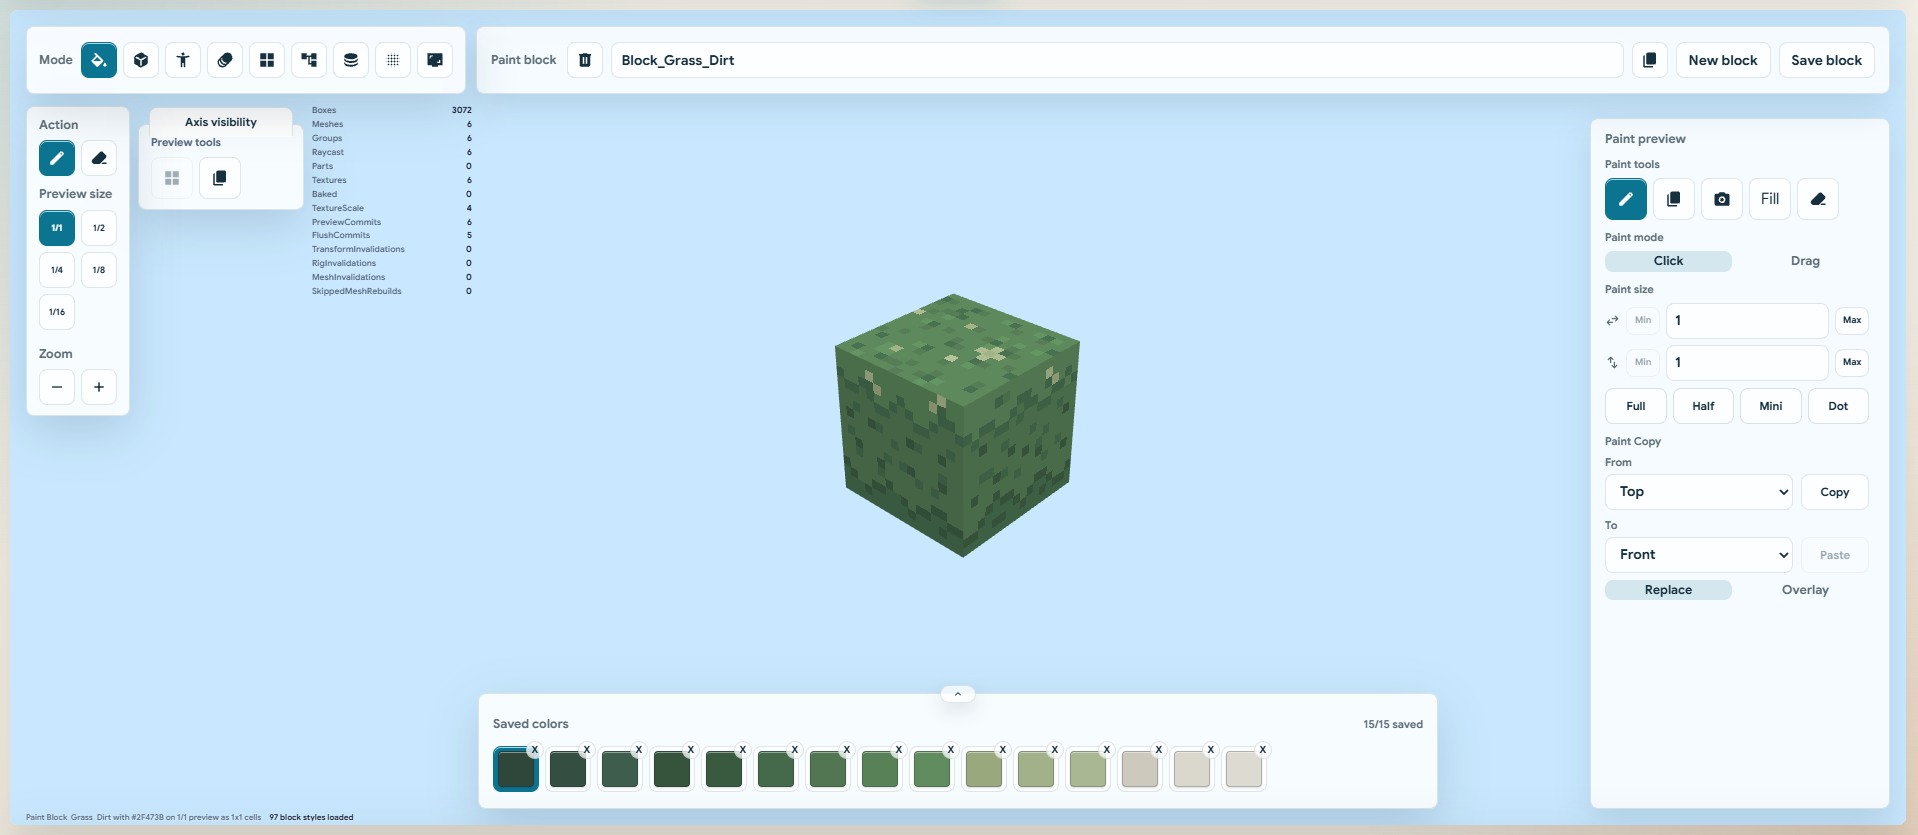Open the To face dropdown showing Front
This screenshot has height=835, width=1918.
[1700, 555]
